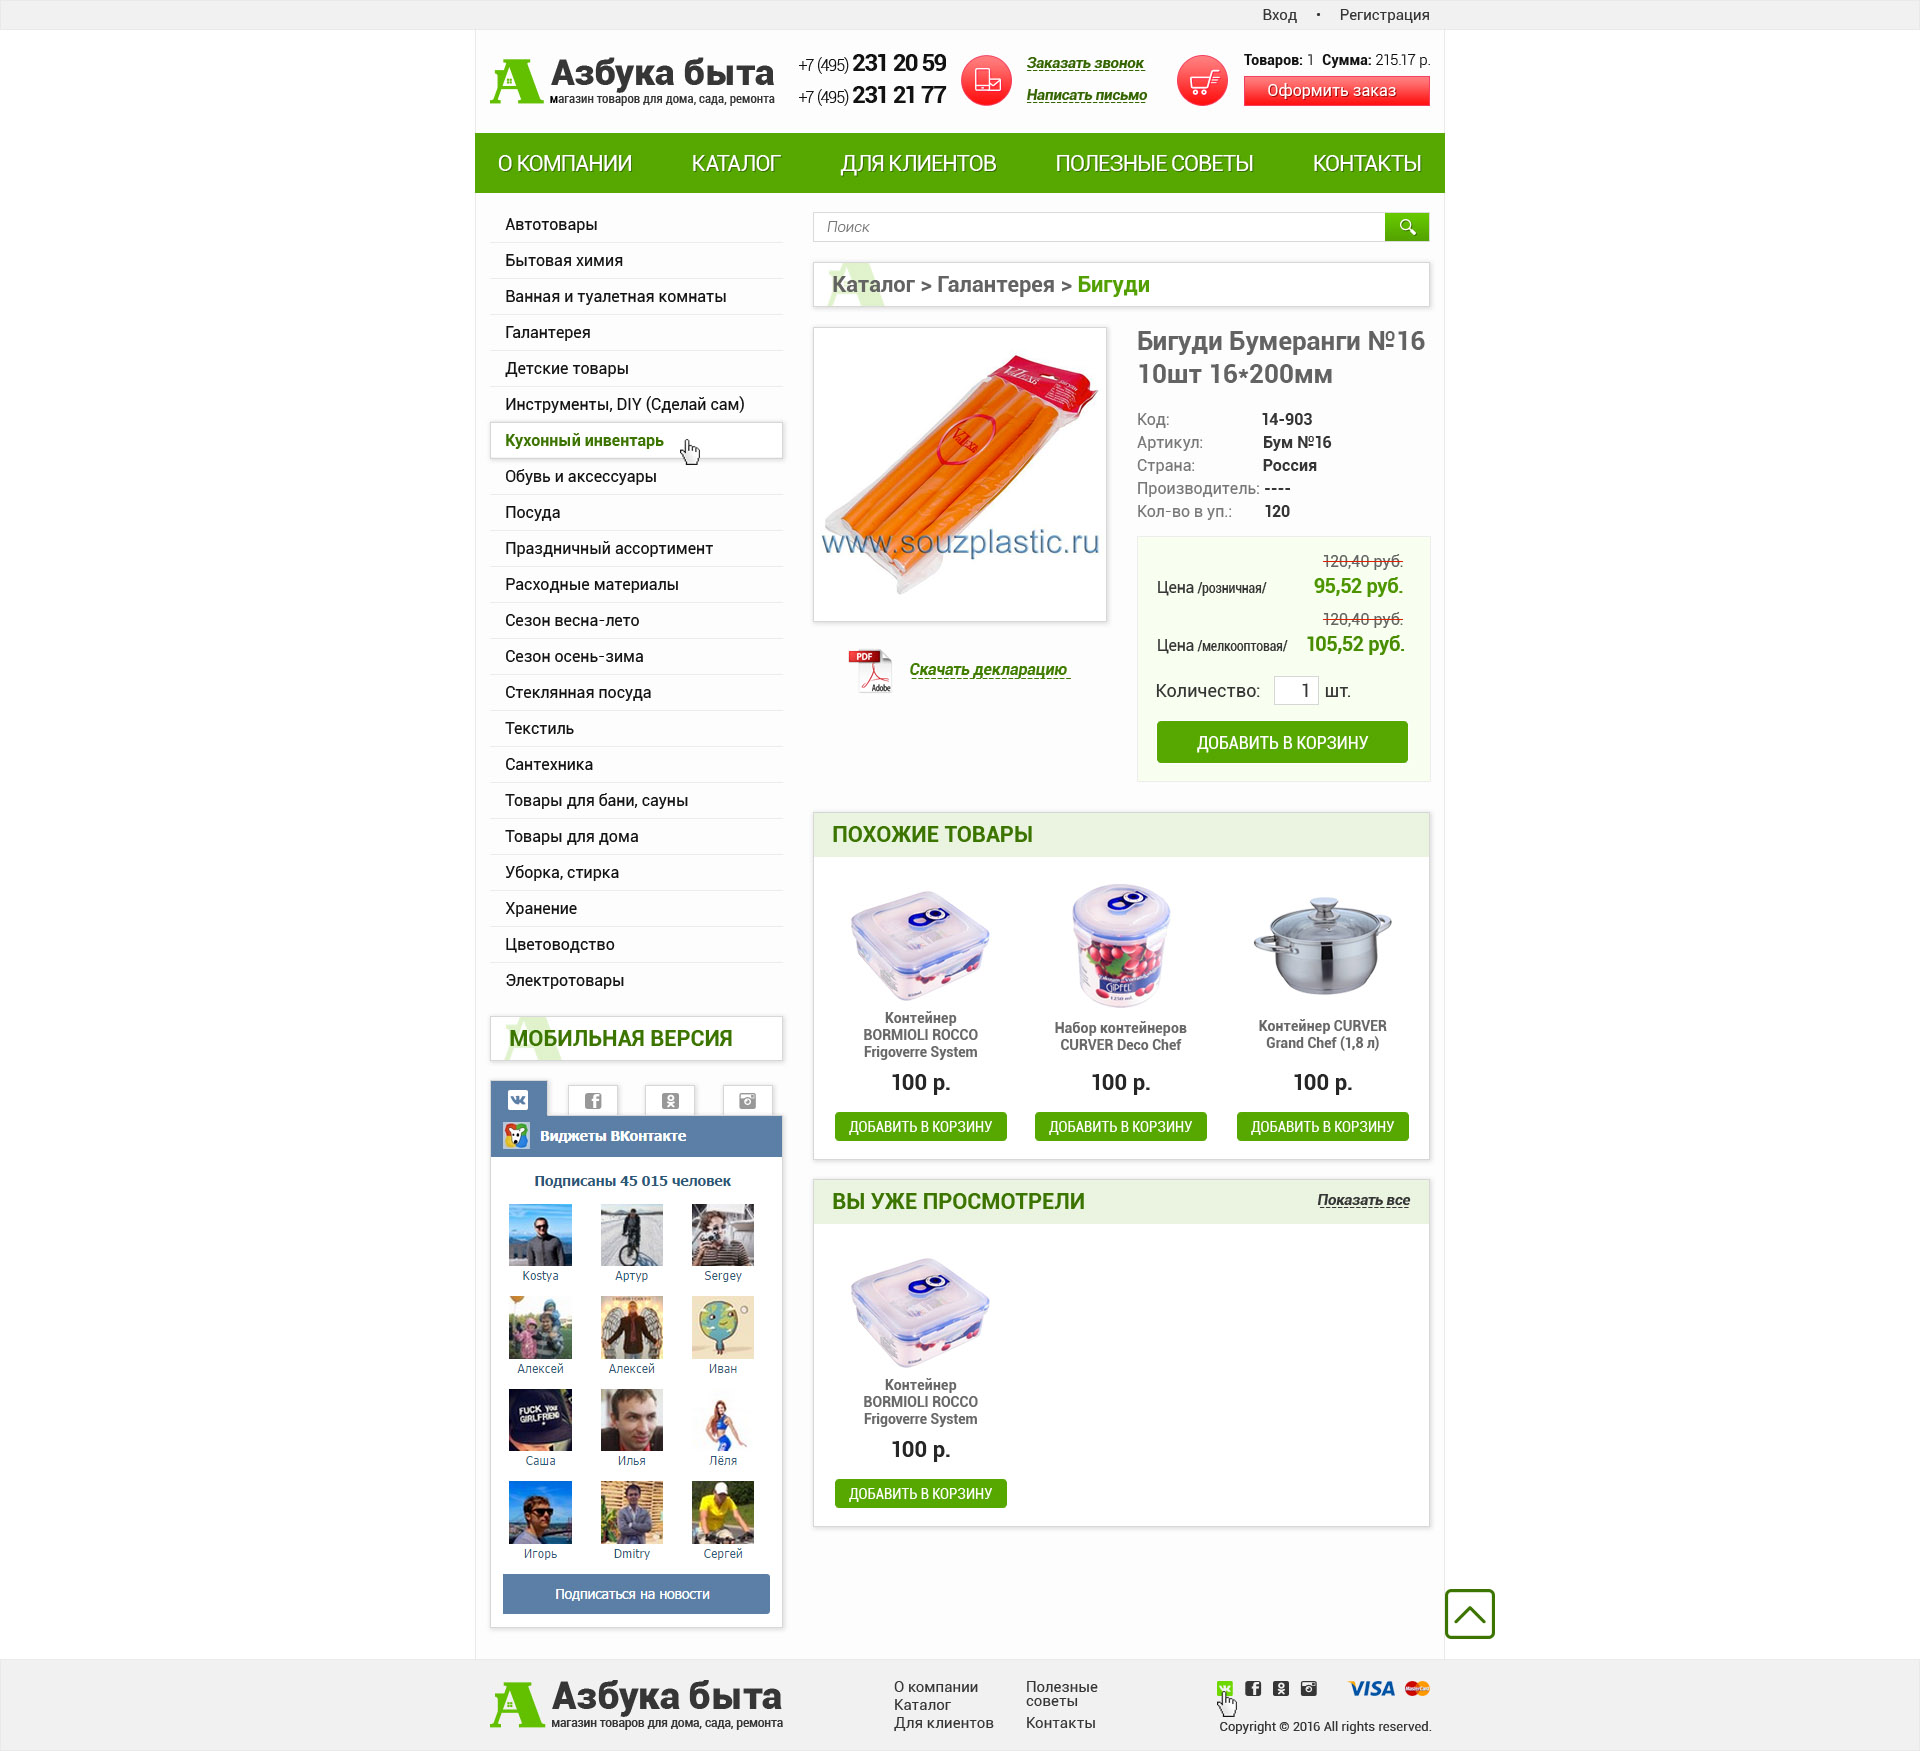Image resolution: width=1920 pixels, height=1751 pixels.
Task: Open the Instagram icon in the footer
Action: (1308, 1688)
